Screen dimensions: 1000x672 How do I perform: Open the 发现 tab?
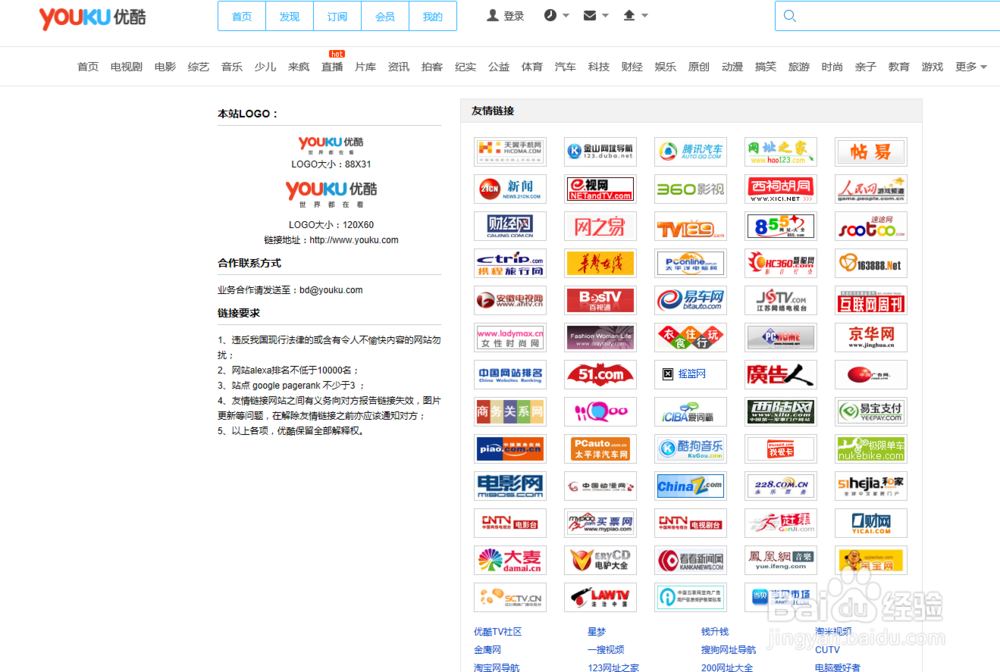coord(290,17)
